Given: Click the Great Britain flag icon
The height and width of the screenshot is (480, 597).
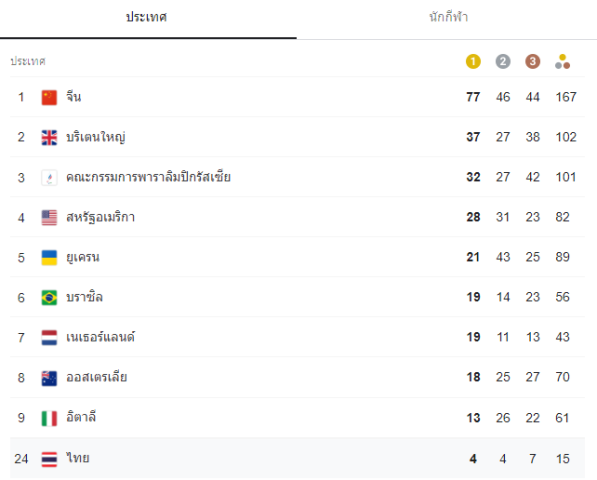Looking at the screenshot, I should click(x=49, y=137).
